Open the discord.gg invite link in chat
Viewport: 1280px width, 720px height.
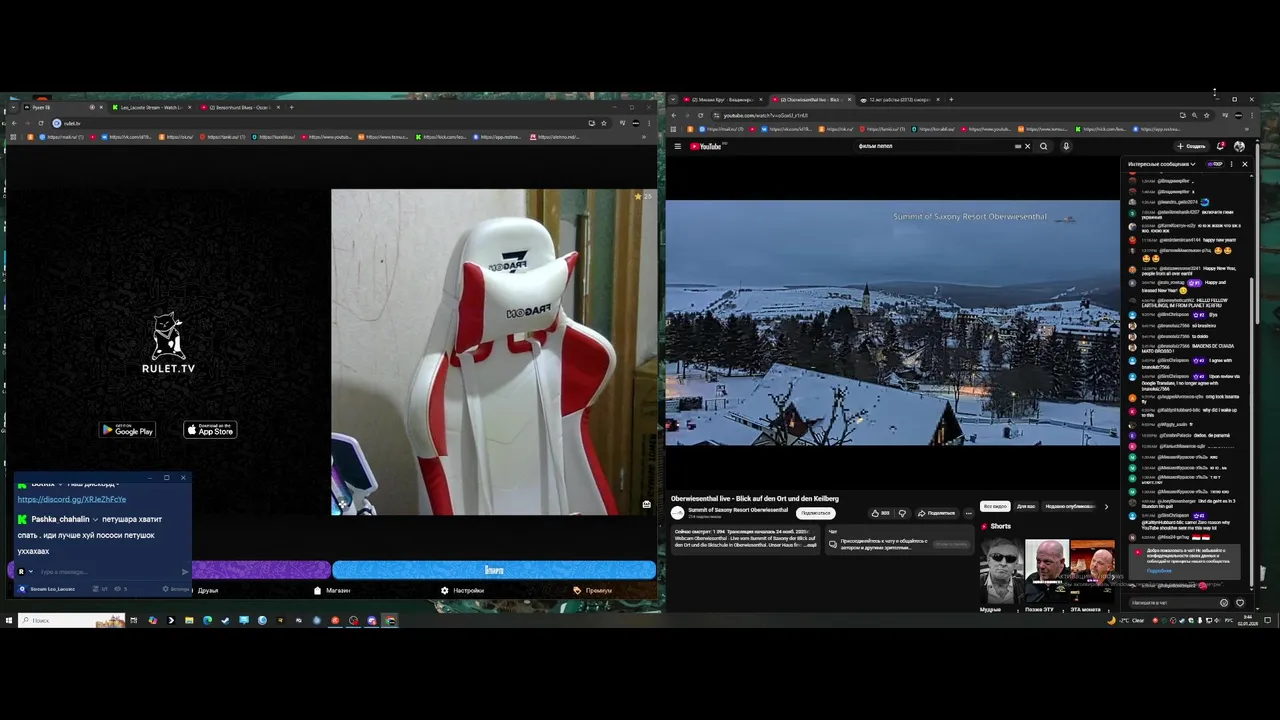click(x=72, y=499)
